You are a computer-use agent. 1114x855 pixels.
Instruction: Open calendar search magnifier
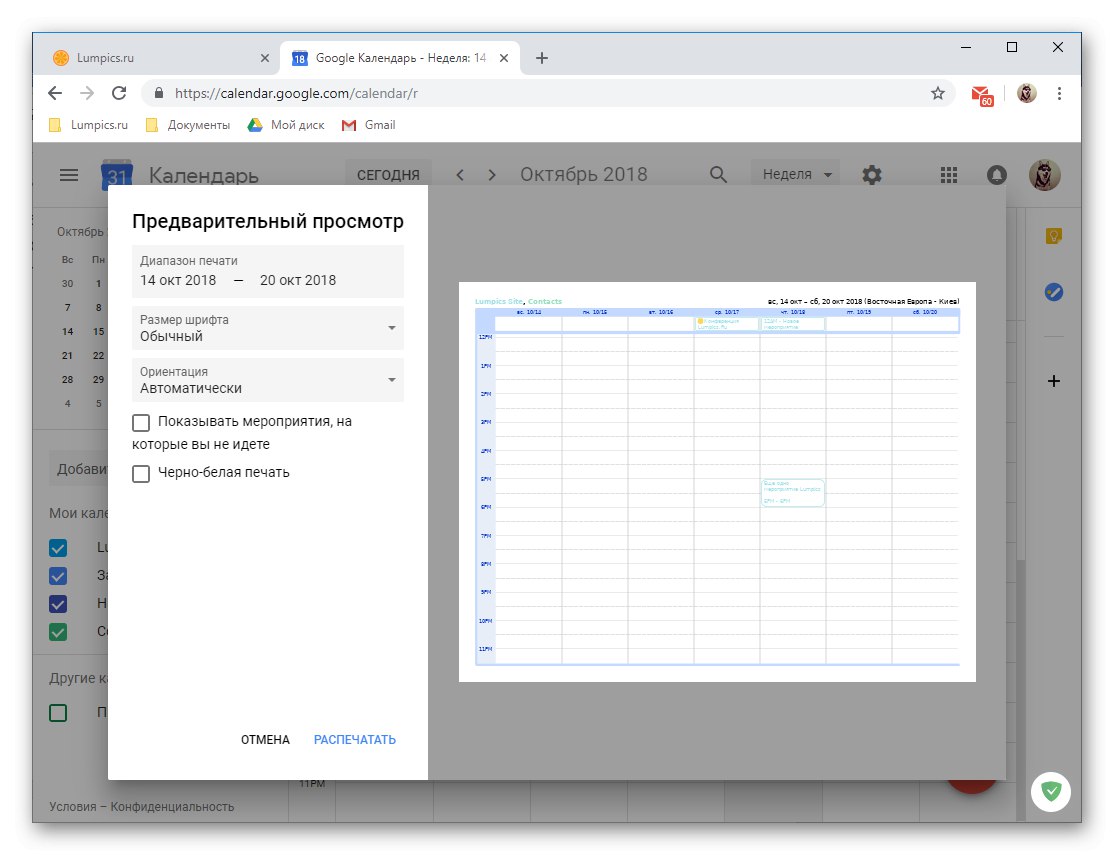tap(718, 175)
